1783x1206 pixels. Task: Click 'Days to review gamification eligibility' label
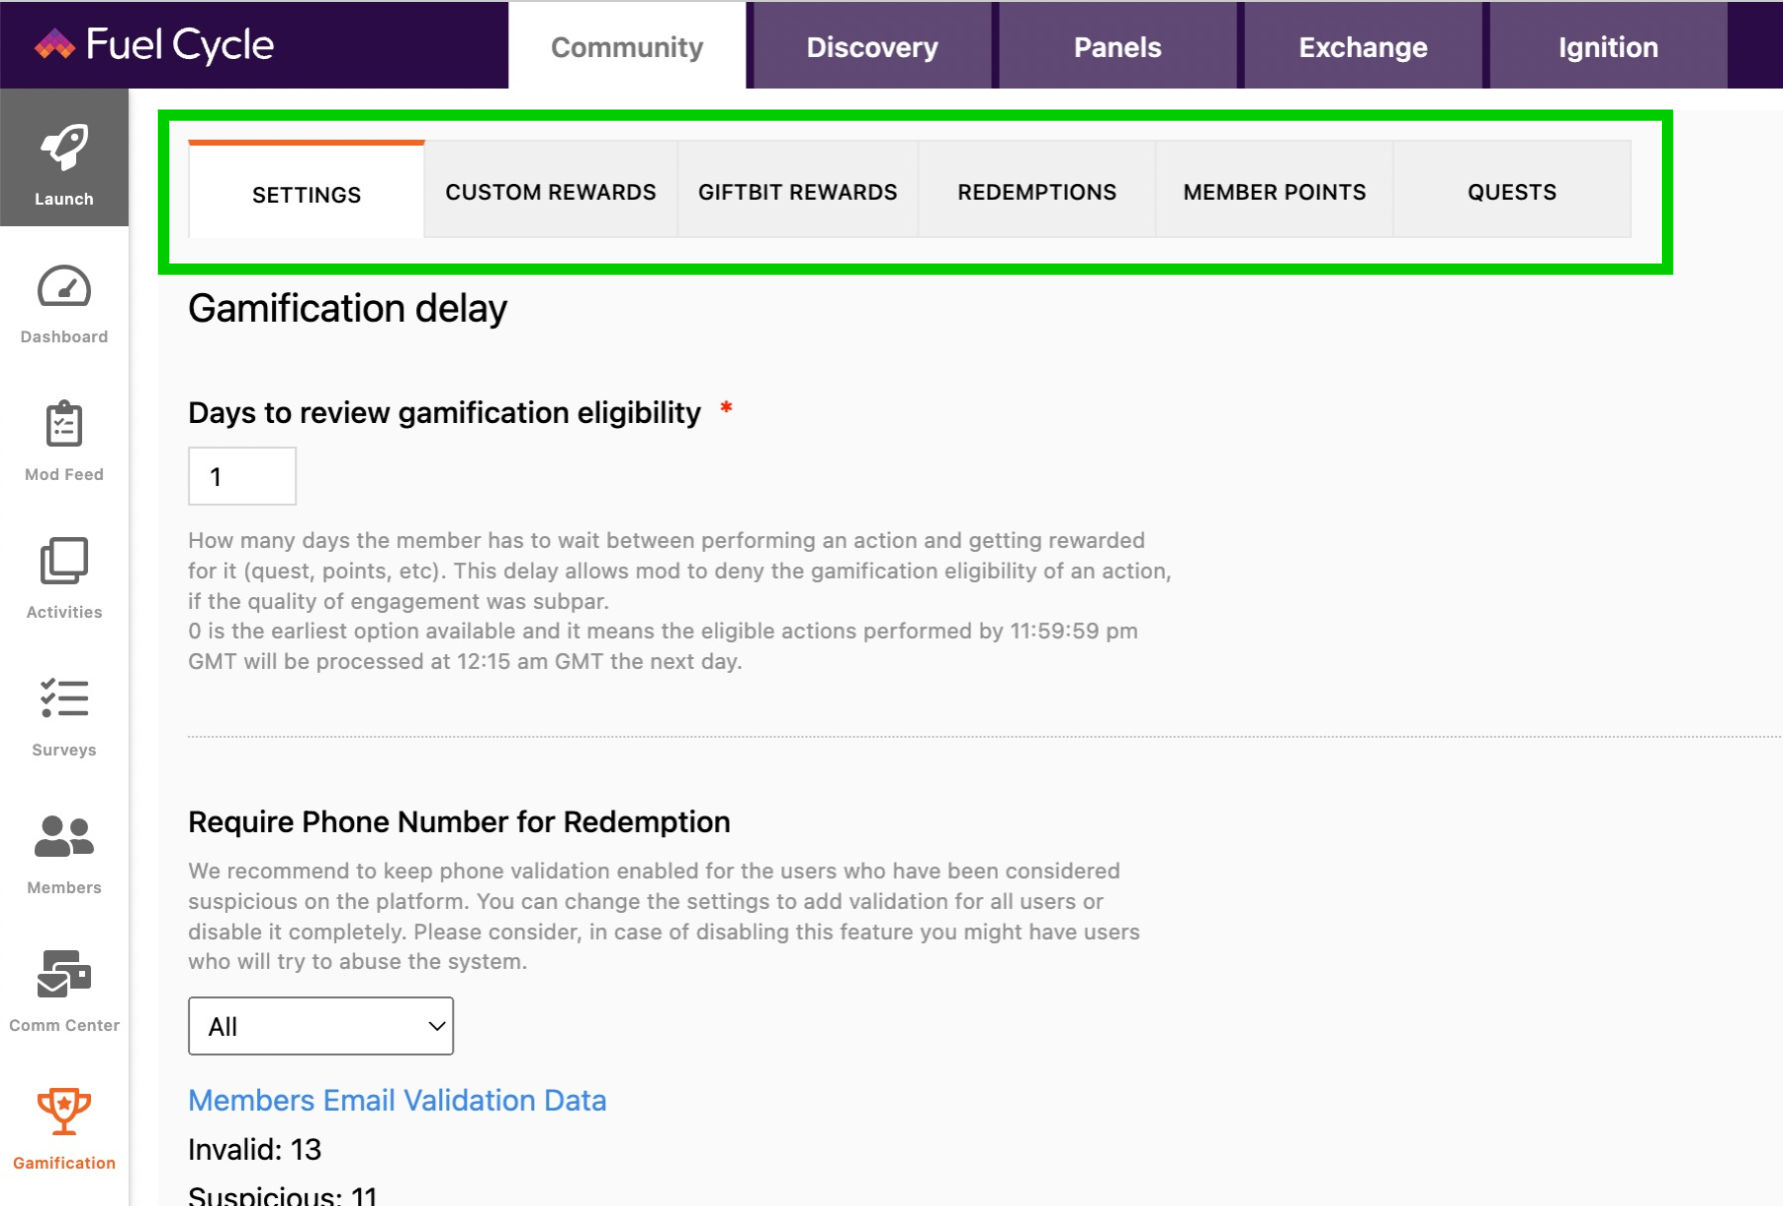click(x=445, y=412)
